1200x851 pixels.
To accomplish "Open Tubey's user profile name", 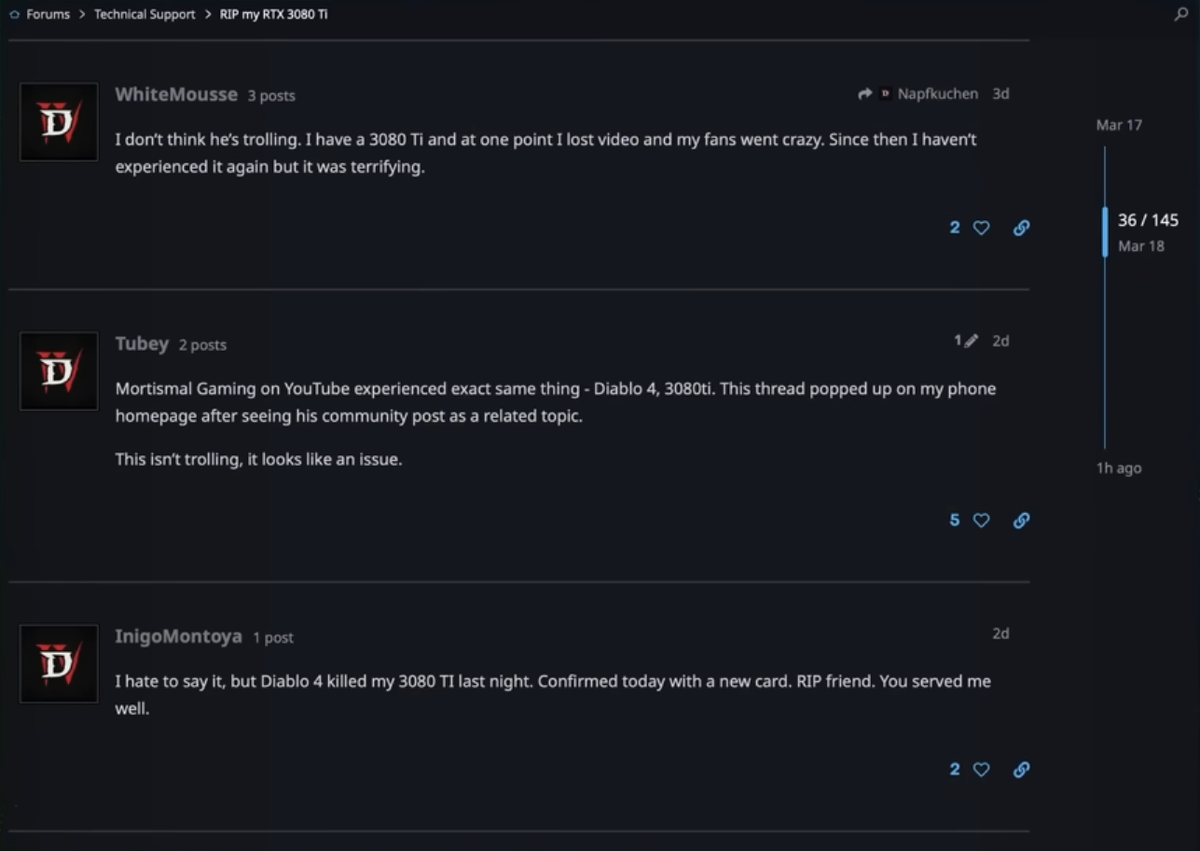I will click(142, 343).
